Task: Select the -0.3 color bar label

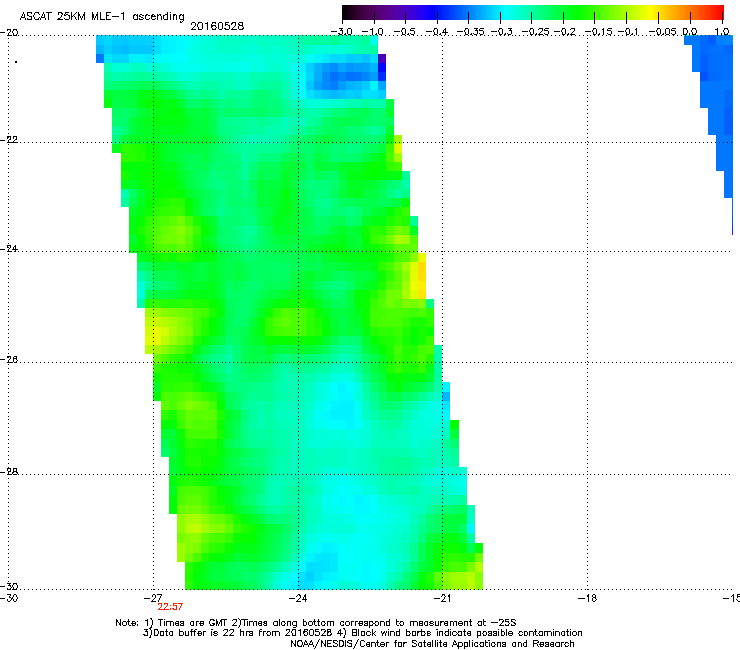Action: click(502, 32)
